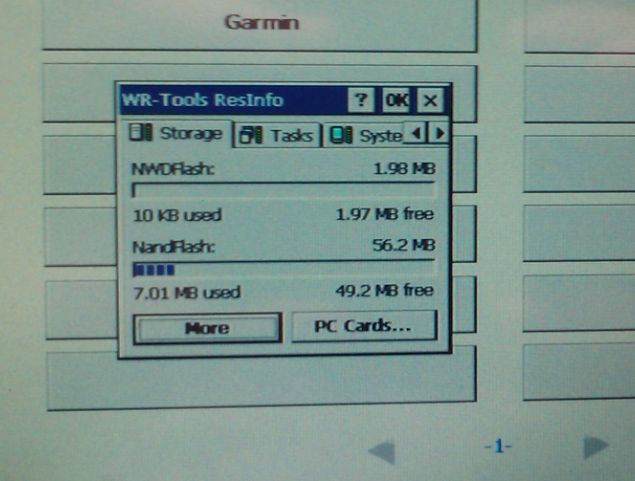Go to the previous launcher page arrow

coord(381,451)
